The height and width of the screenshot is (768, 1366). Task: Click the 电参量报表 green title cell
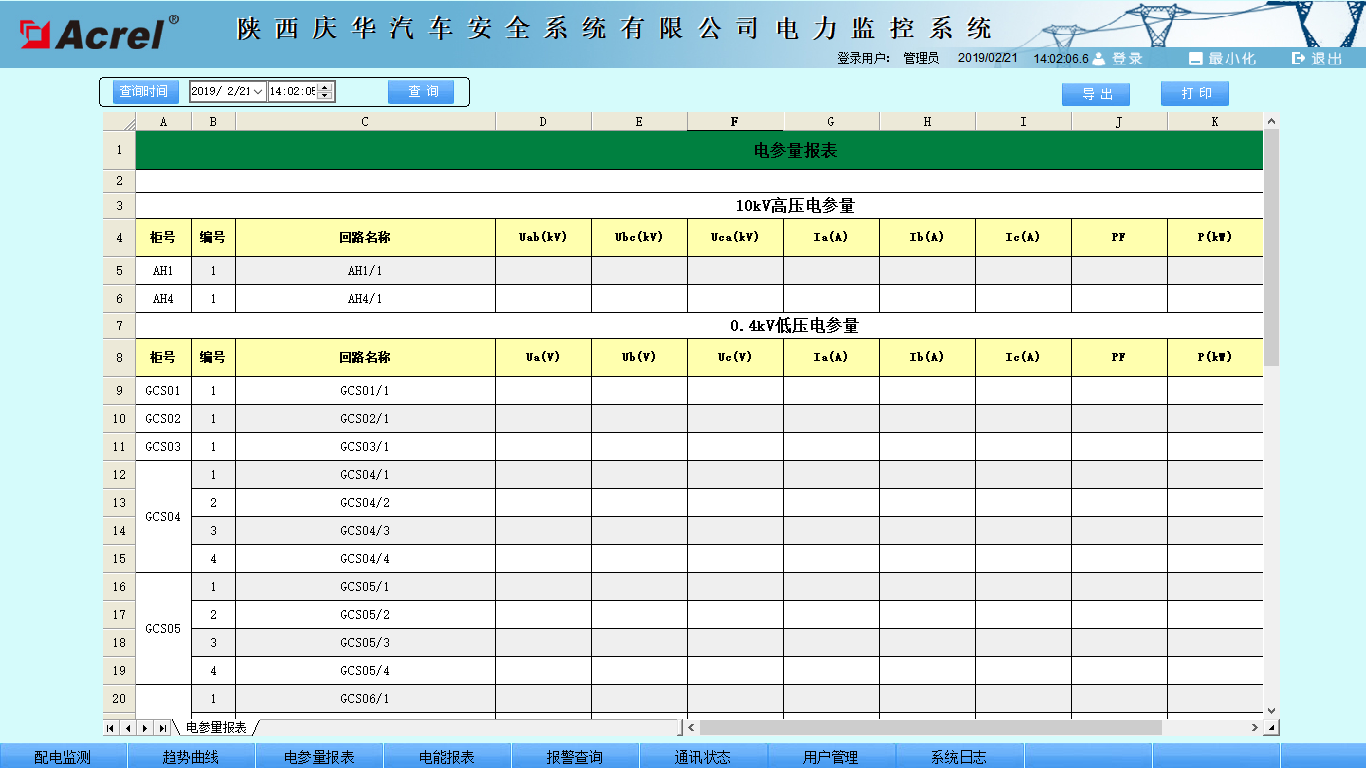tap(699, 150)
